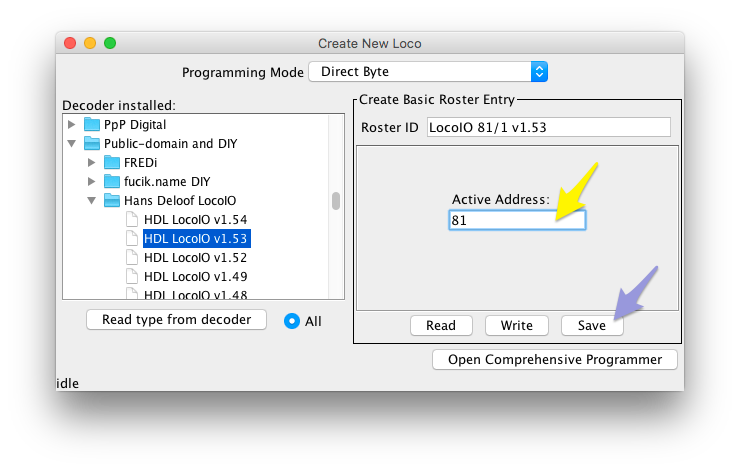Expand the FREDi tree node
The image size is (740, 471).
coord(91,163)
